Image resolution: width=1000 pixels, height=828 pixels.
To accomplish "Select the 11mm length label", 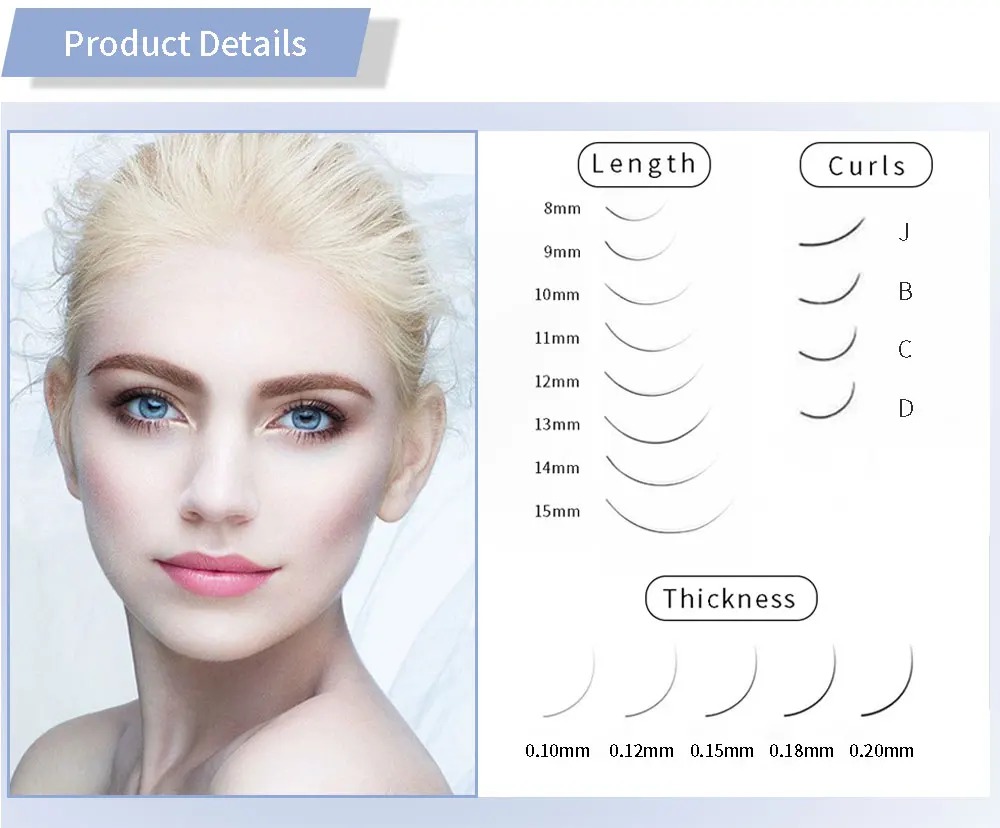I will [557, 337].
